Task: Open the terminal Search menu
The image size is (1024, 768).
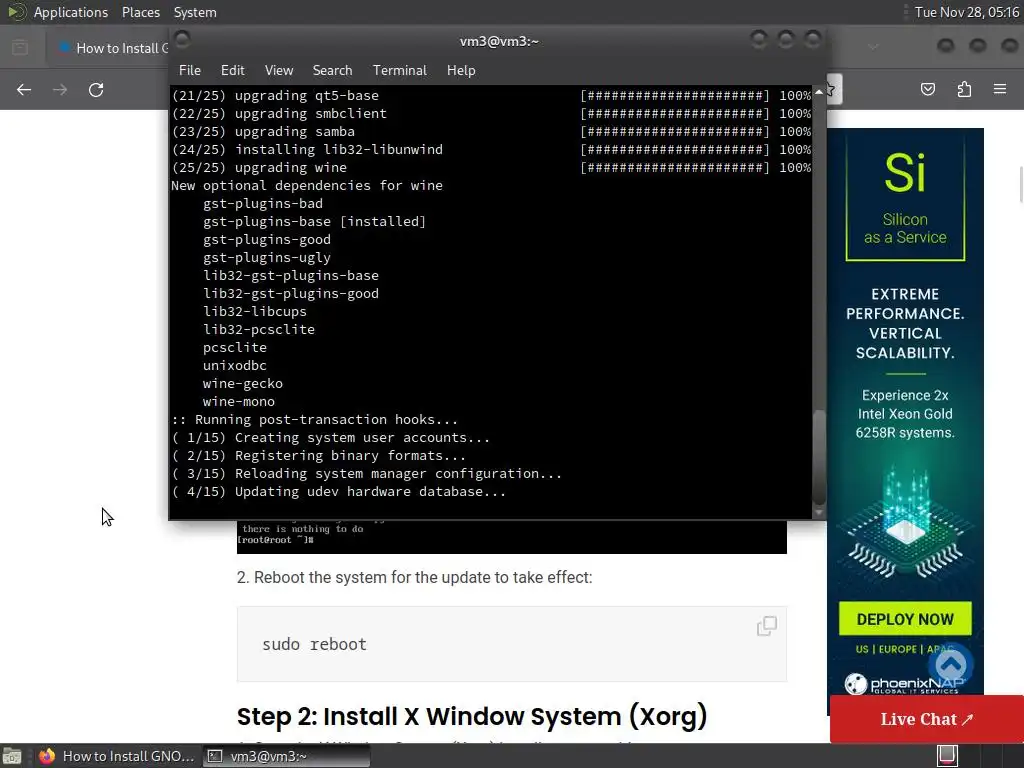Action: 332,70
